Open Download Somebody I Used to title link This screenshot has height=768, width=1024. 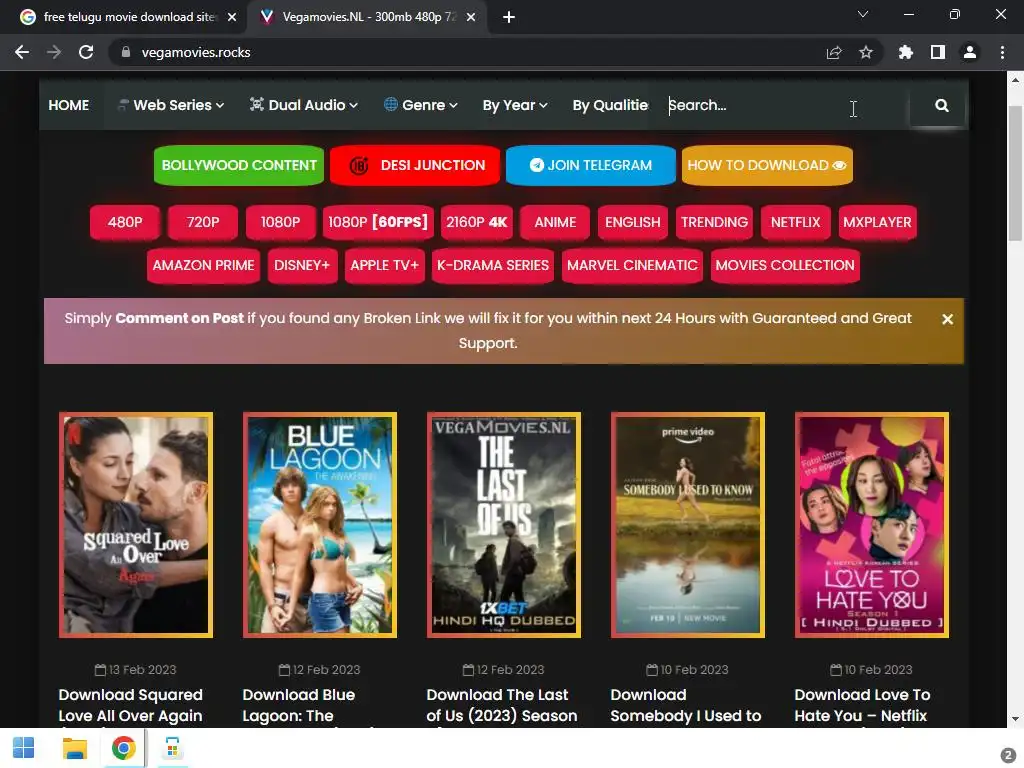point(686,706)
